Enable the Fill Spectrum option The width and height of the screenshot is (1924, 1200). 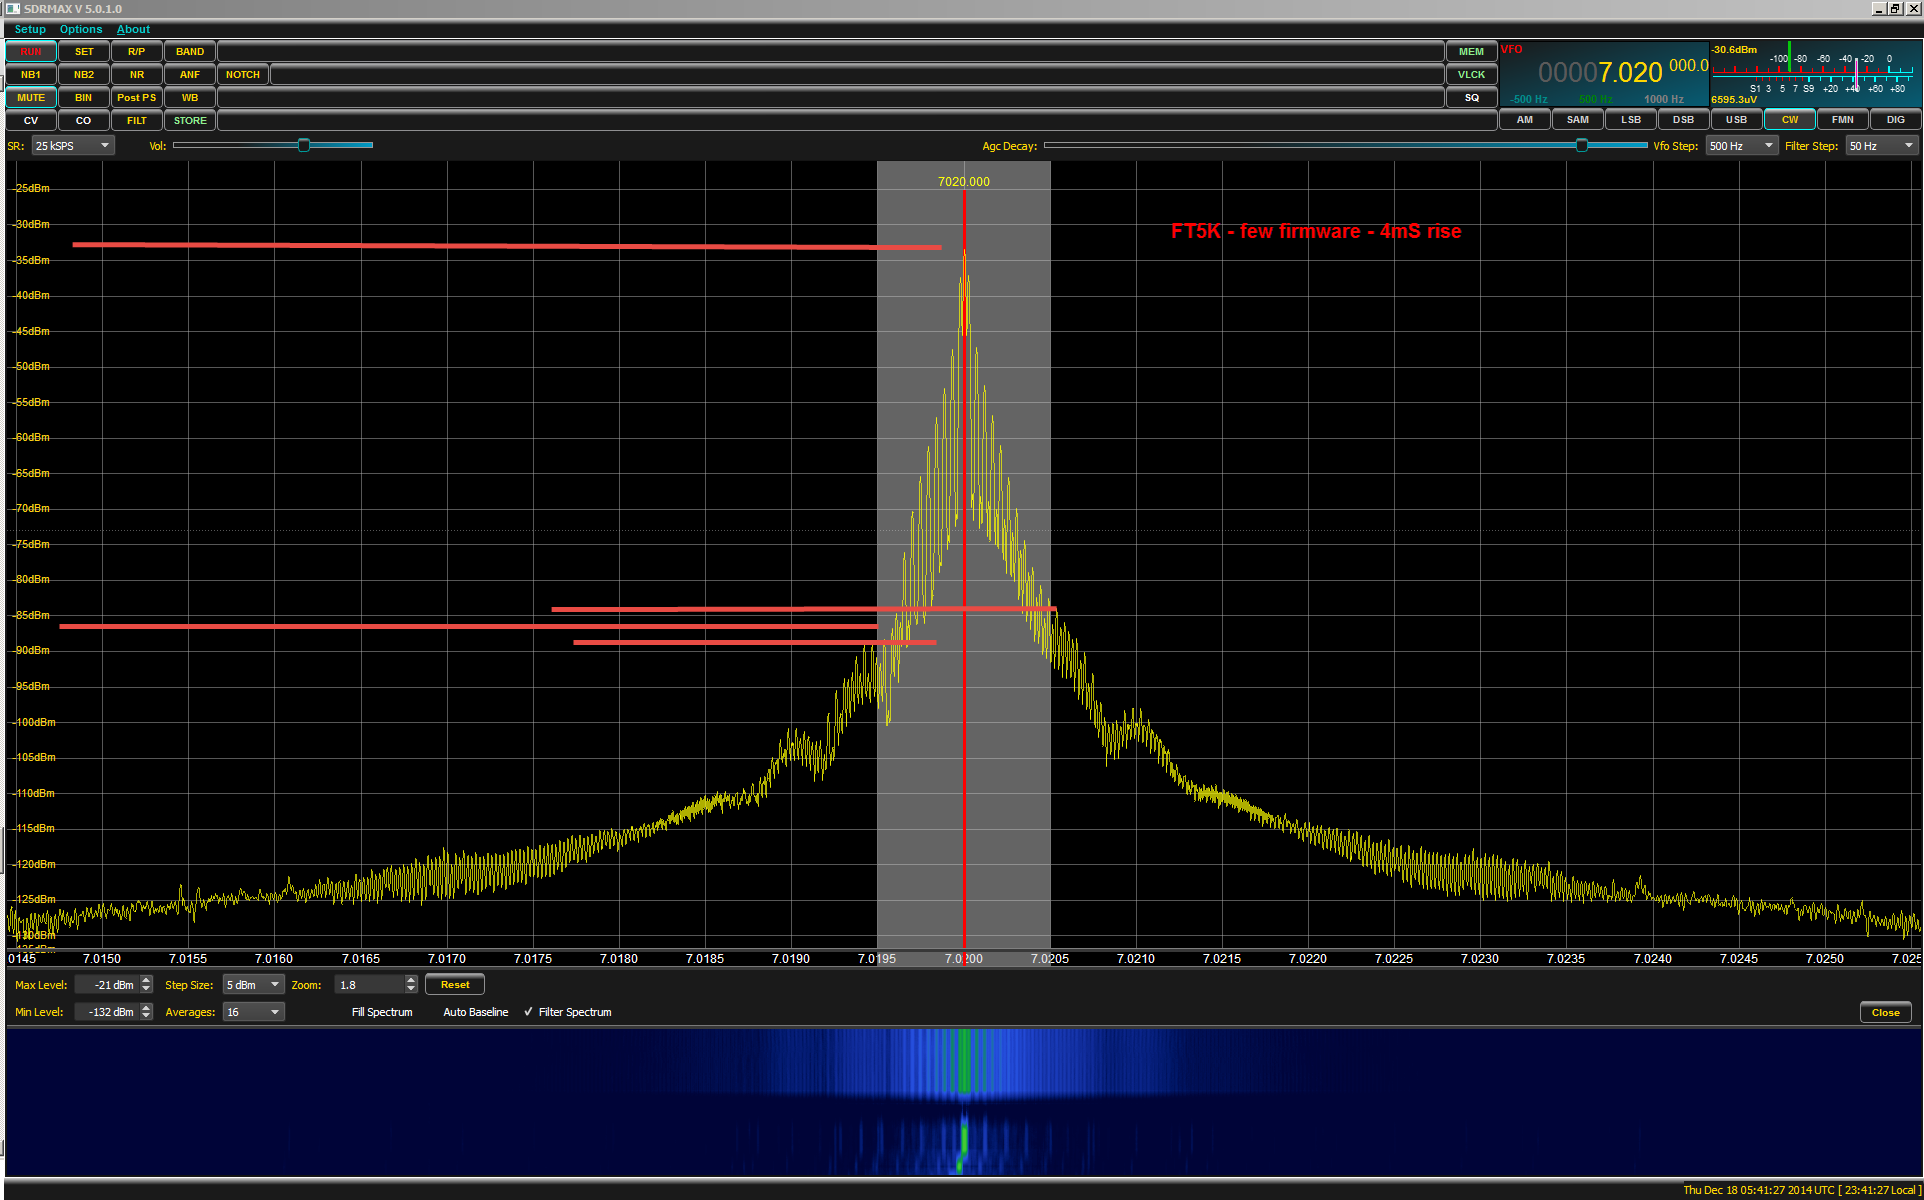pos(381,1012)
